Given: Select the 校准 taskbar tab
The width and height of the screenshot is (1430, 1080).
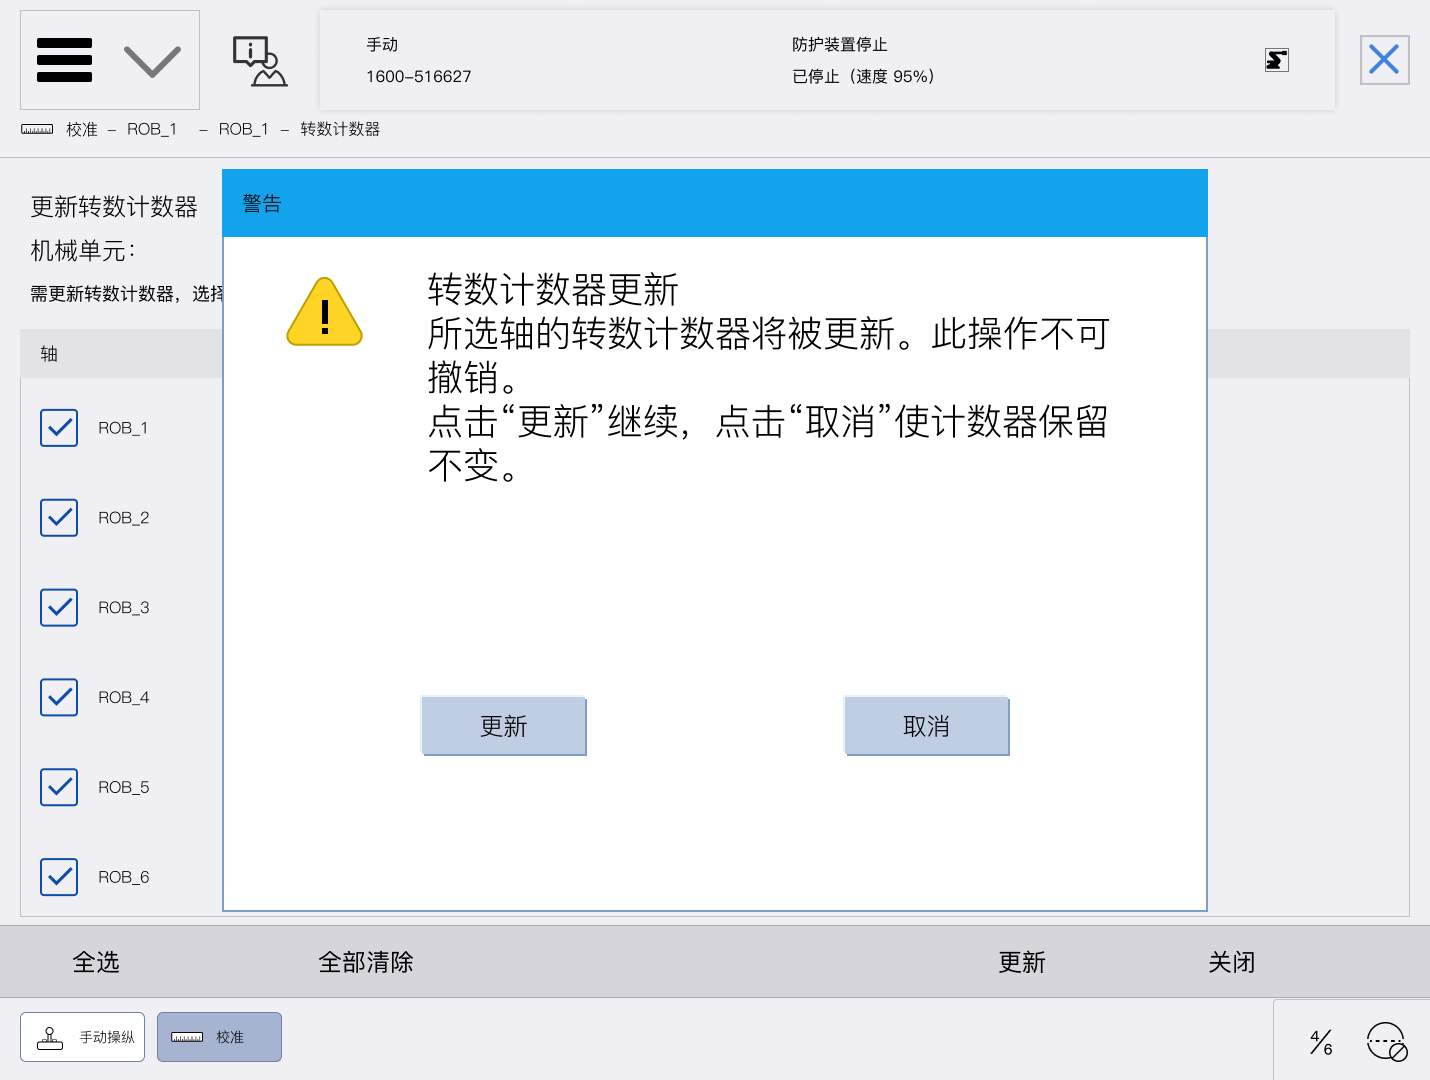Looking at the screenshot, I should coord(219,1037).
